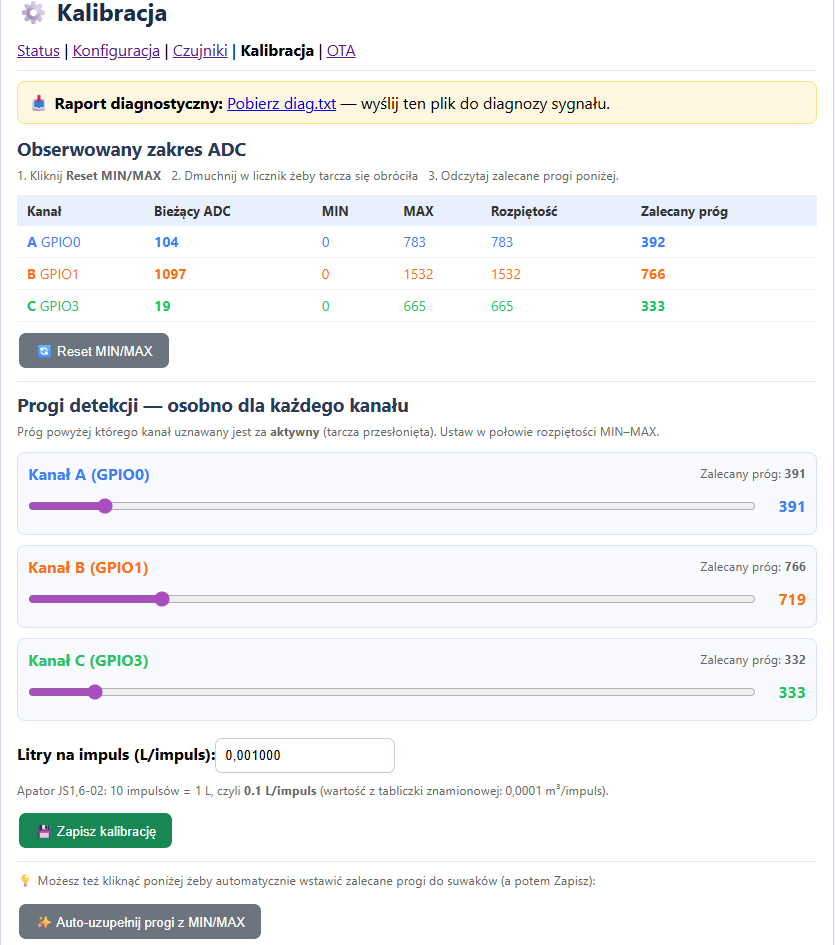
Task: Click the floppy disk icon on Zapisz kalibrację
Action: (44, 831)
